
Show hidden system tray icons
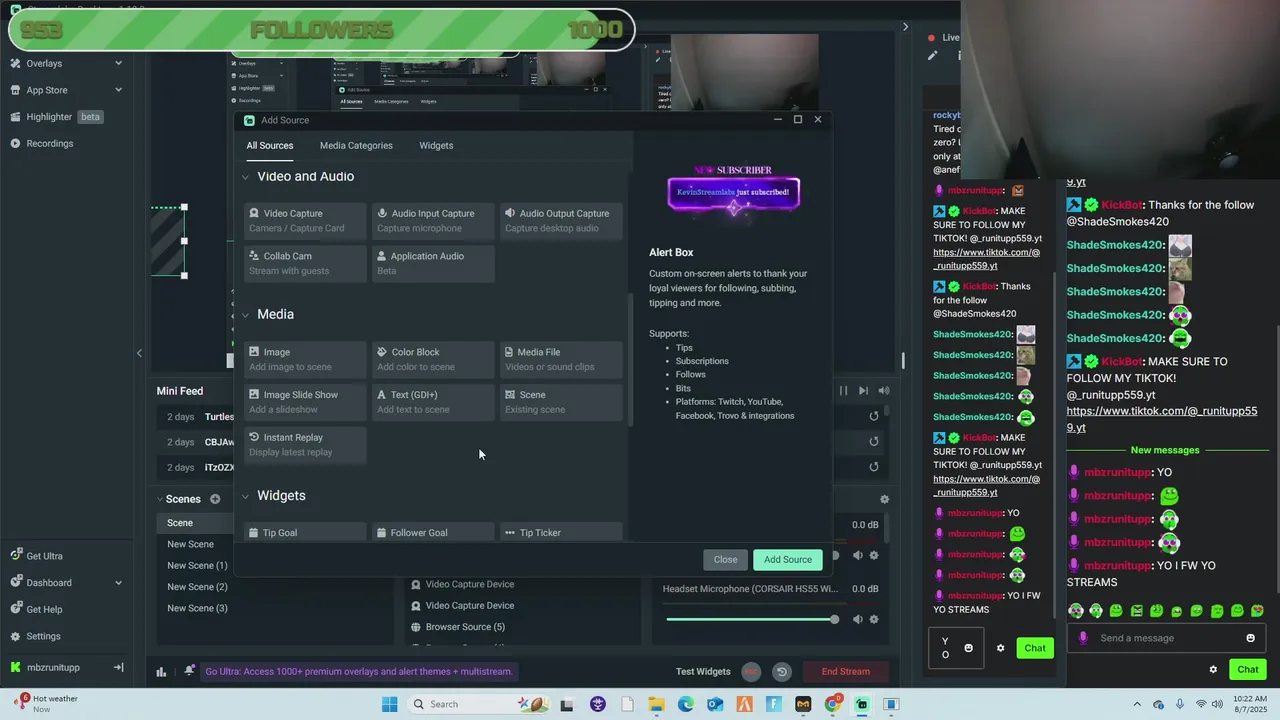[1137, 704]
